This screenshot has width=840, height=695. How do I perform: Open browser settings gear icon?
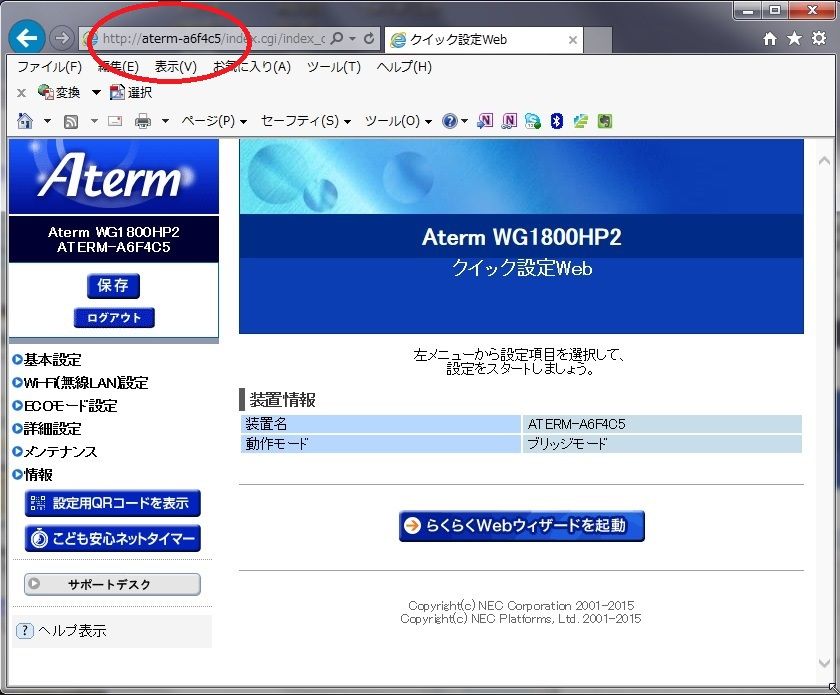tap(819, 39)
